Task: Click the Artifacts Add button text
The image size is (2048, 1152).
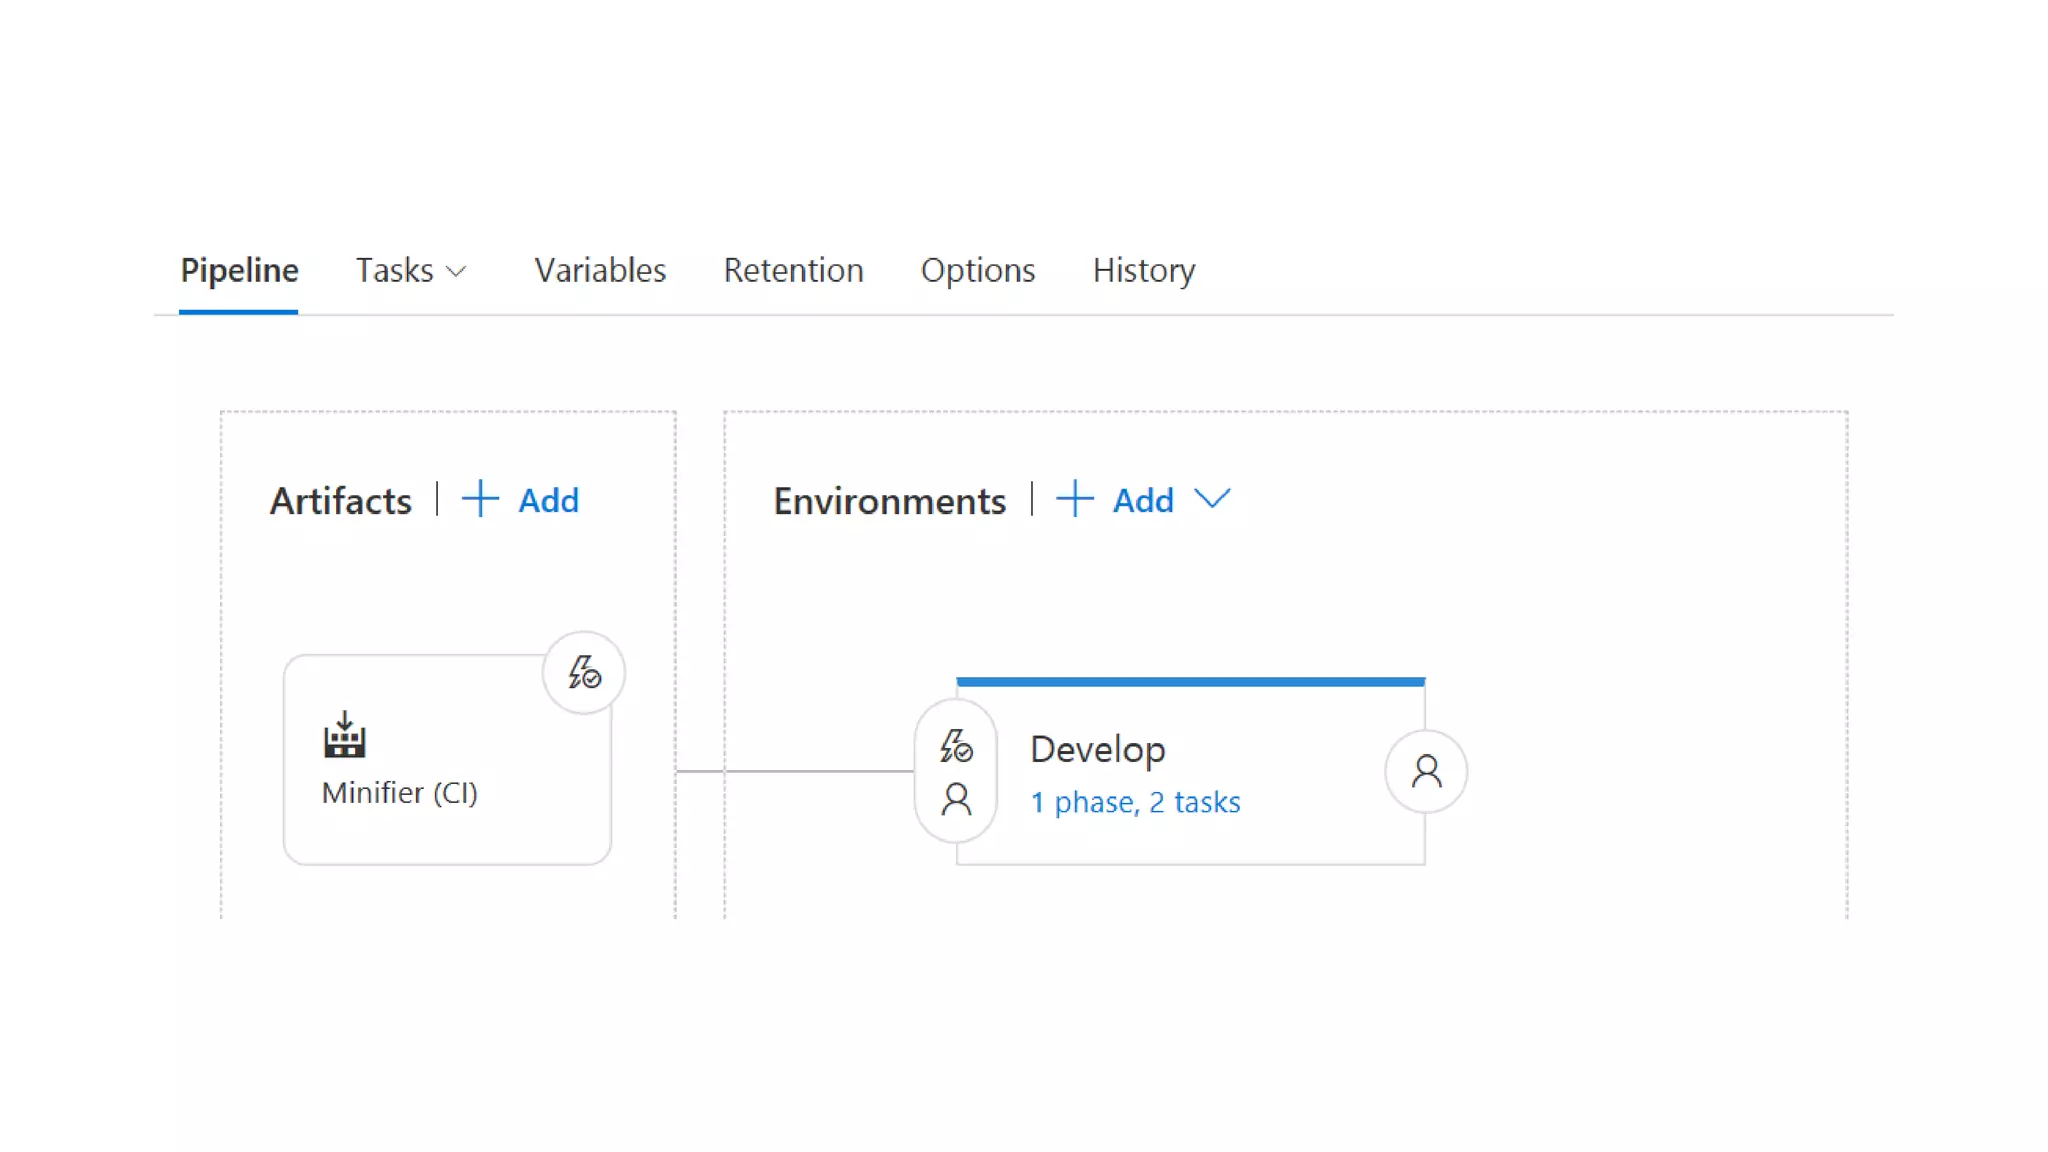Action: (x=548, y=500)
